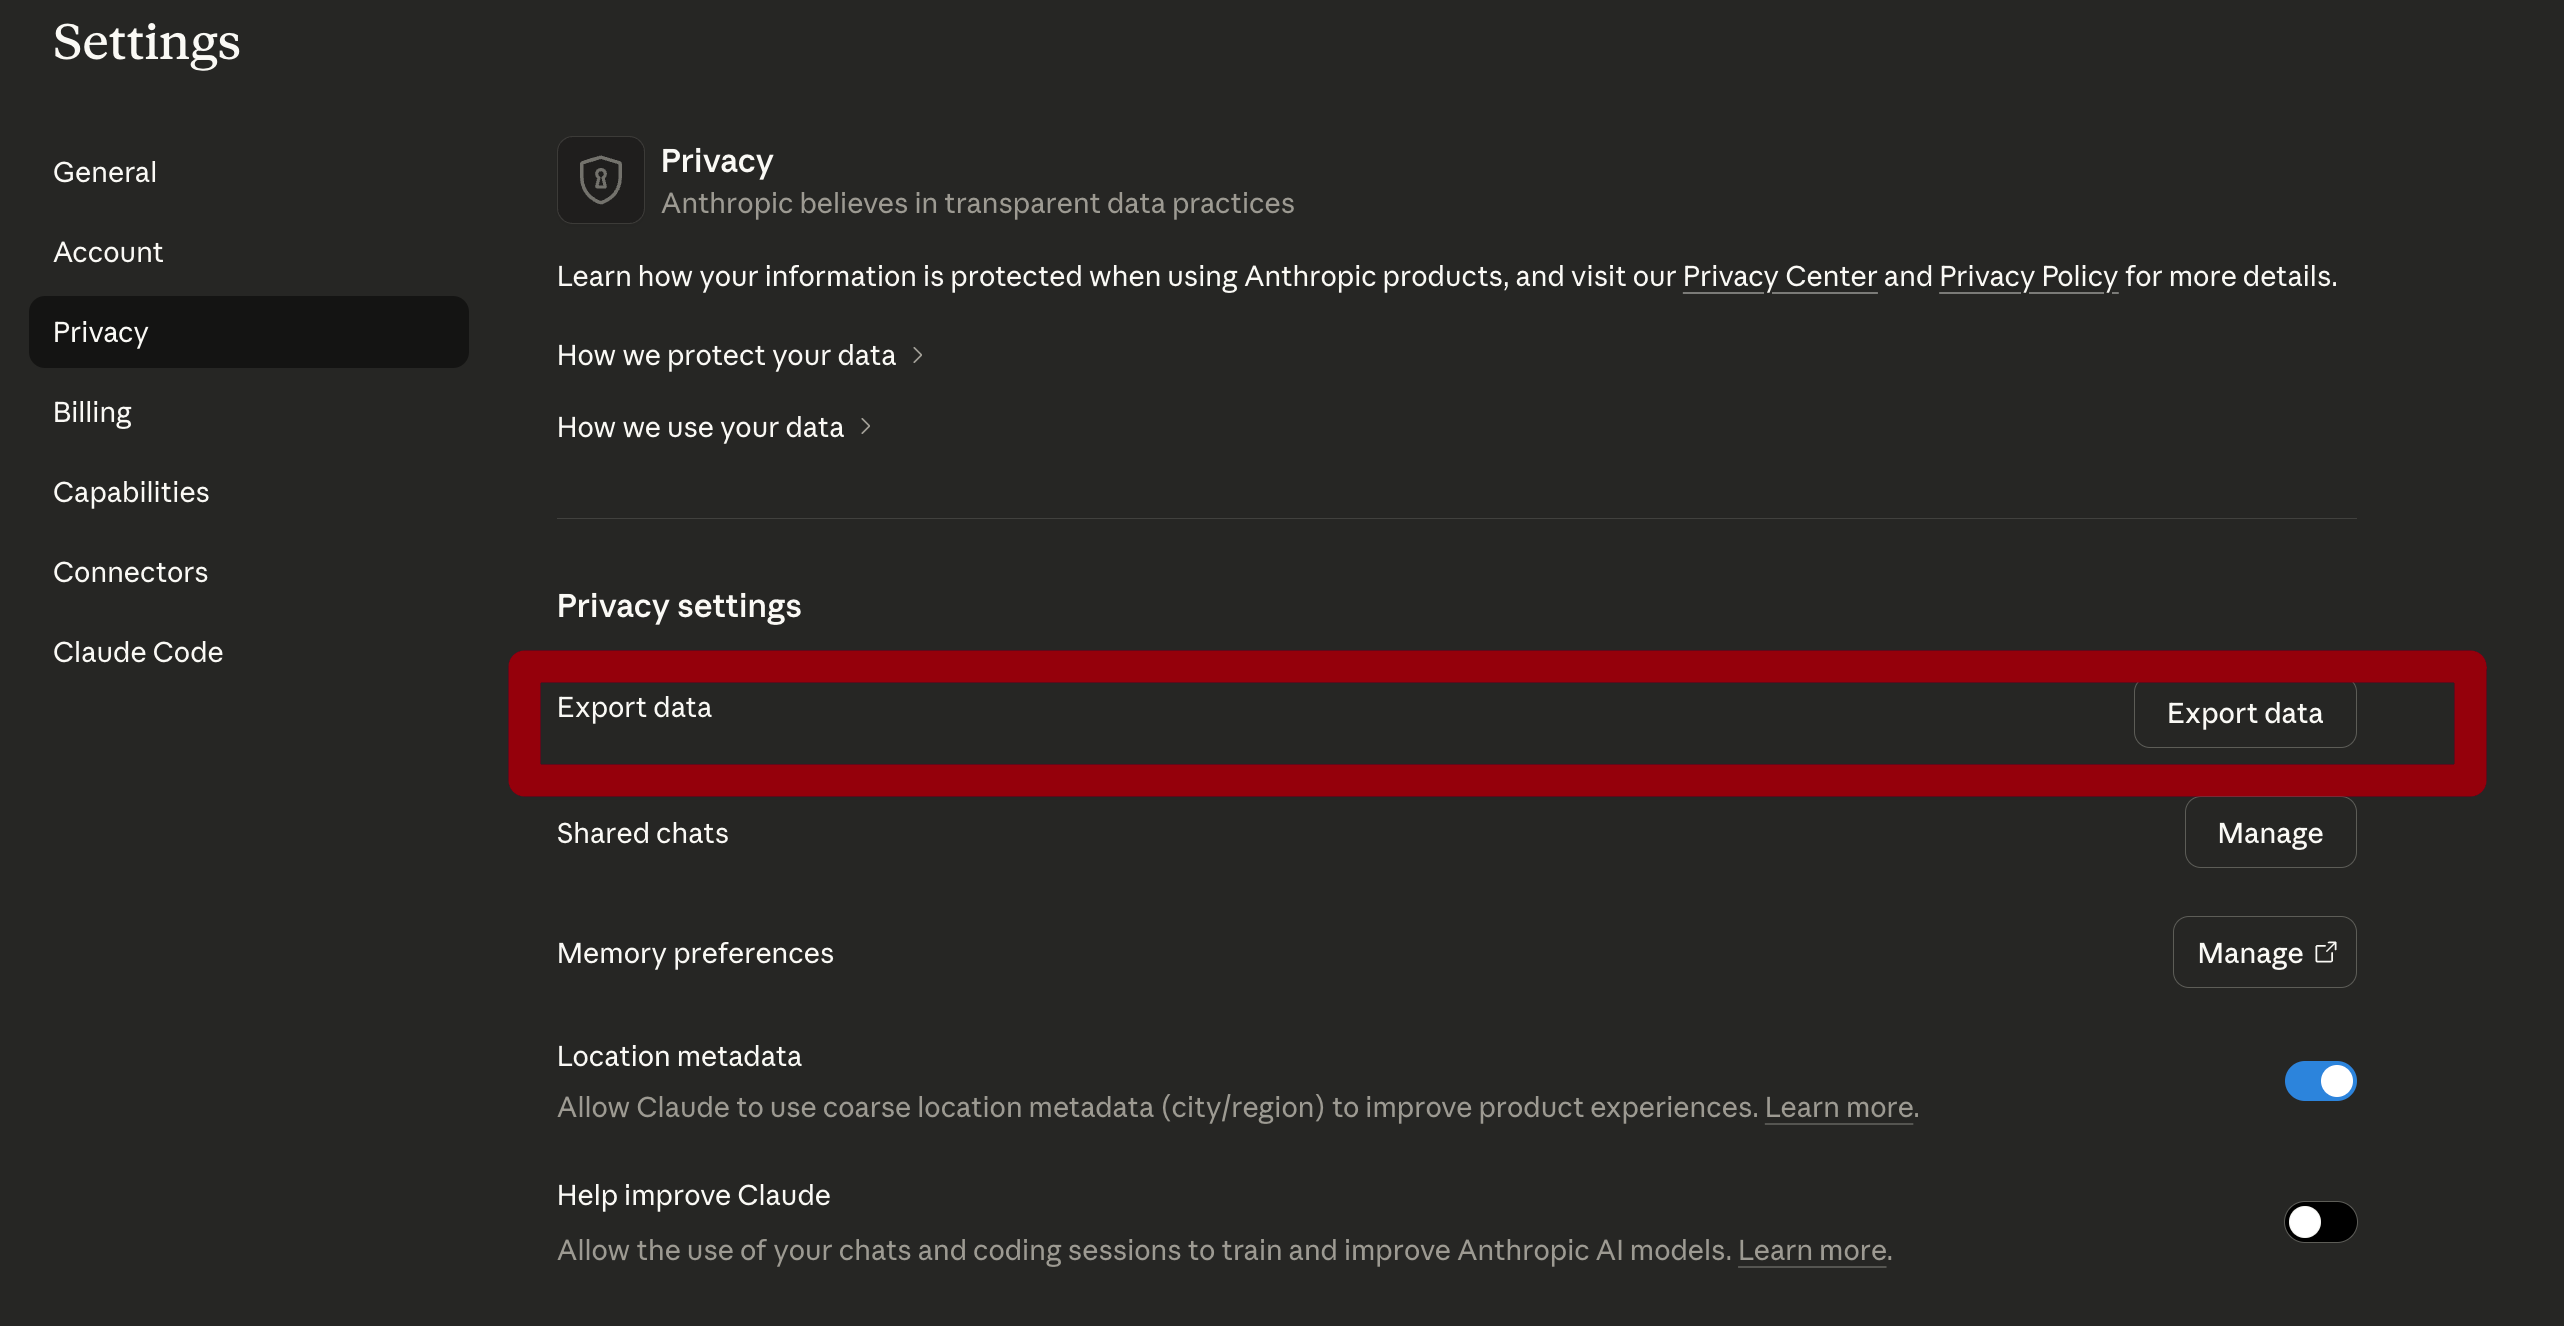The height and width of the screenshot is (1326, 2564).
Task: Click Manage for Shared chats
Action: coord(2270,833)
